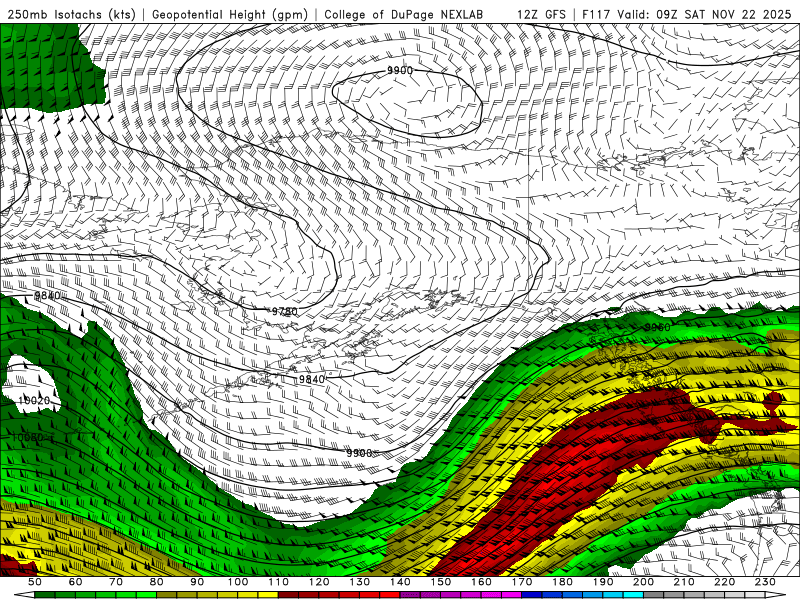The height and width of the screenshot is (600, 800).
Task: Click the 130 knot scale label
Action: tap(359, 582)
